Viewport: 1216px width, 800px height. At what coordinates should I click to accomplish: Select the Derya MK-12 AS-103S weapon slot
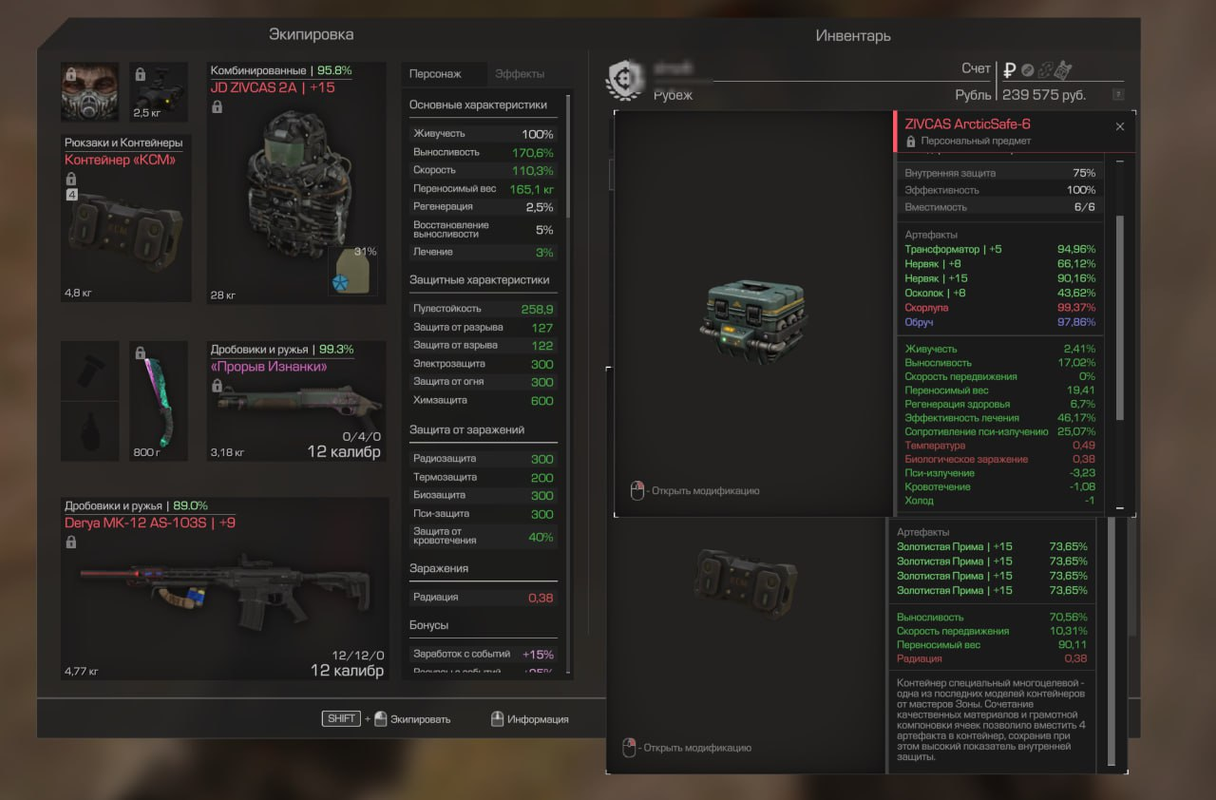click(225, 589)
